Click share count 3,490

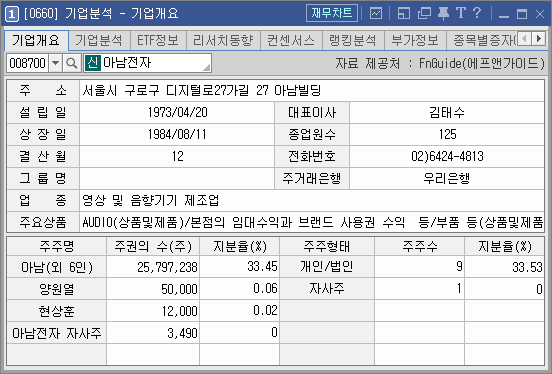[x=153, y=333]
